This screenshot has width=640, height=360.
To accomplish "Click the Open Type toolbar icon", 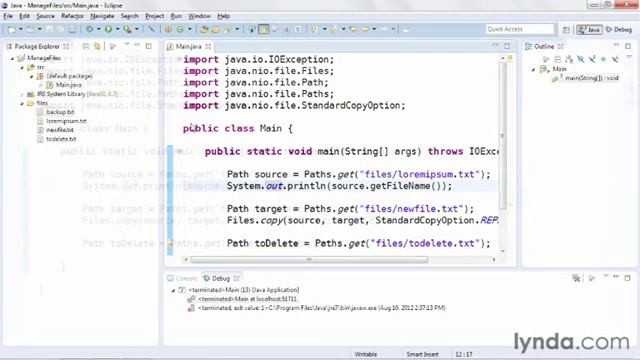I will tap(204, 29).
